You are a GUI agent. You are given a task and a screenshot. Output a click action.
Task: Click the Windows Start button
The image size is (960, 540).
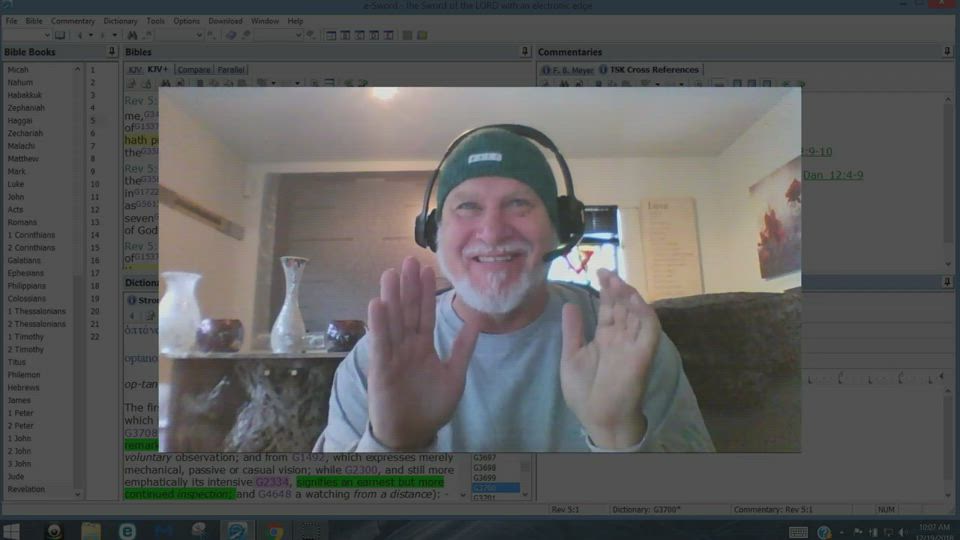click(13, 531)
